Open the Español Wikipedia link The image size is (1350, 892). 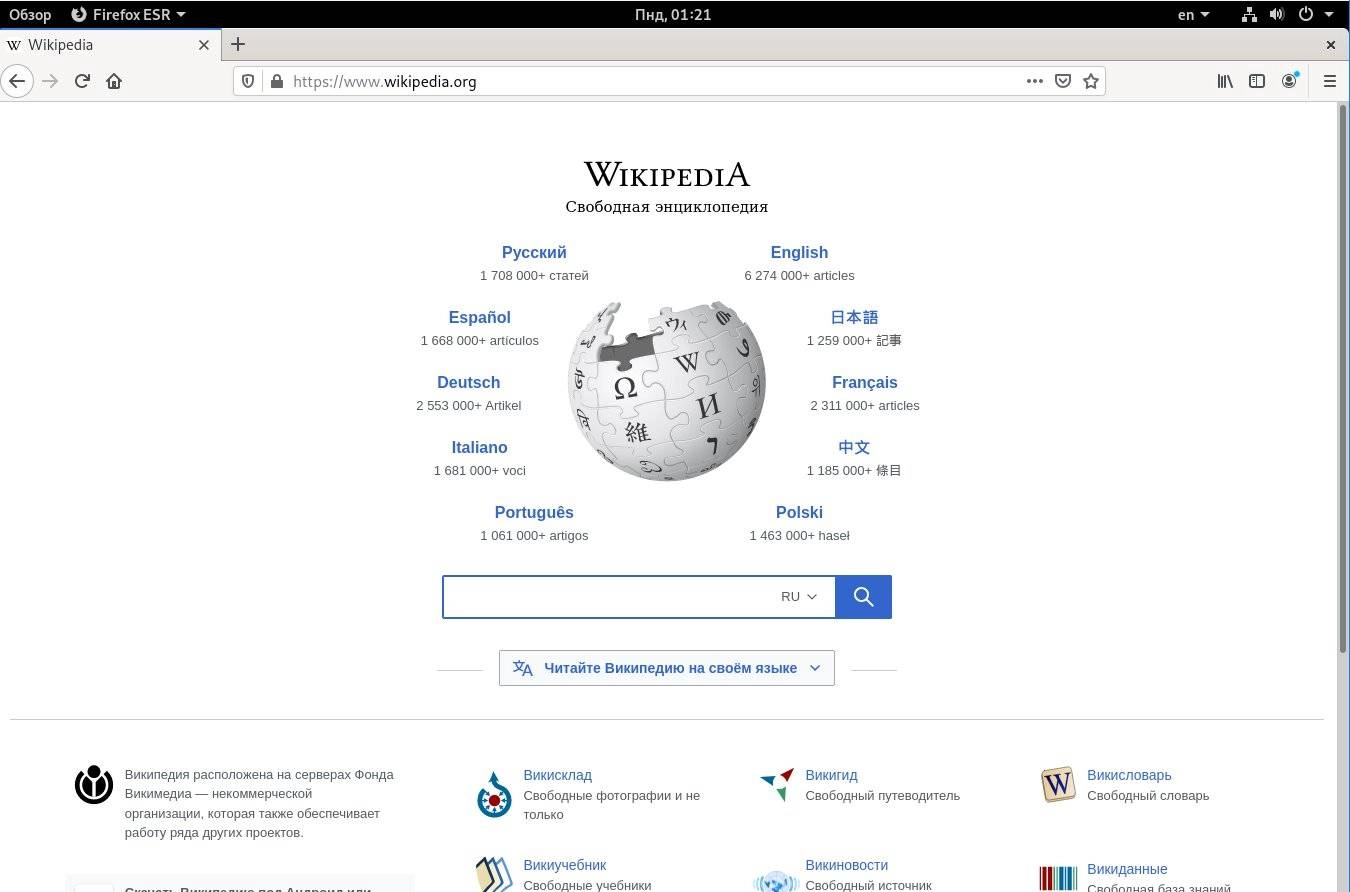coord(479,318)
